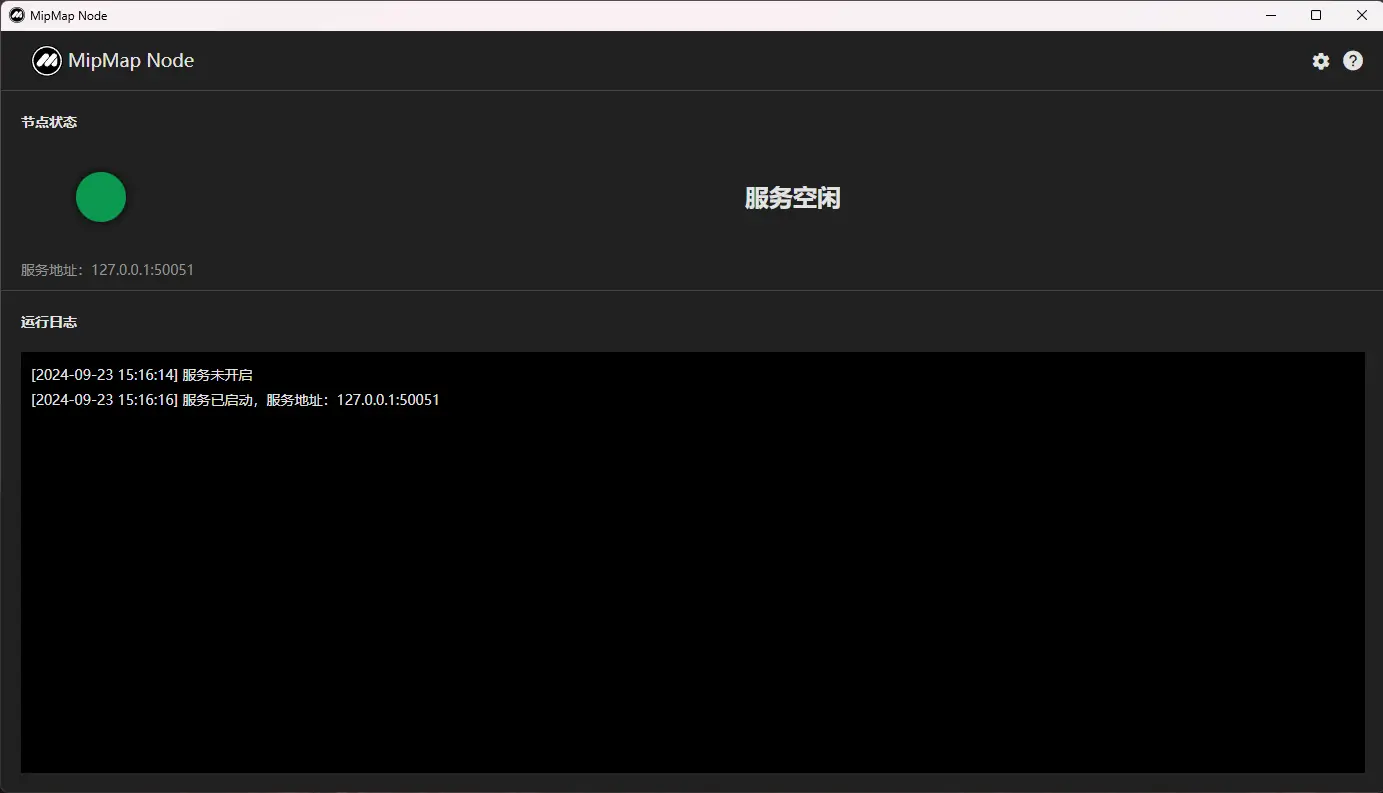Image resolution: width=1383 pixels, height=793 pixels.
Task: Click the window title text in title bar
Action: [x=69, y=16]
